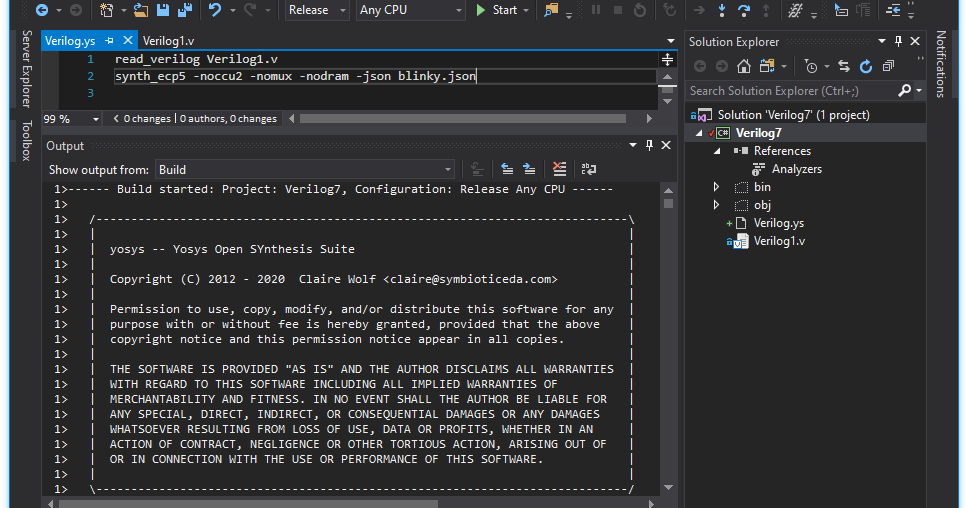The image size is (966, 508).
Task: Save the current file with Save icon
Action: pos(163,10)
